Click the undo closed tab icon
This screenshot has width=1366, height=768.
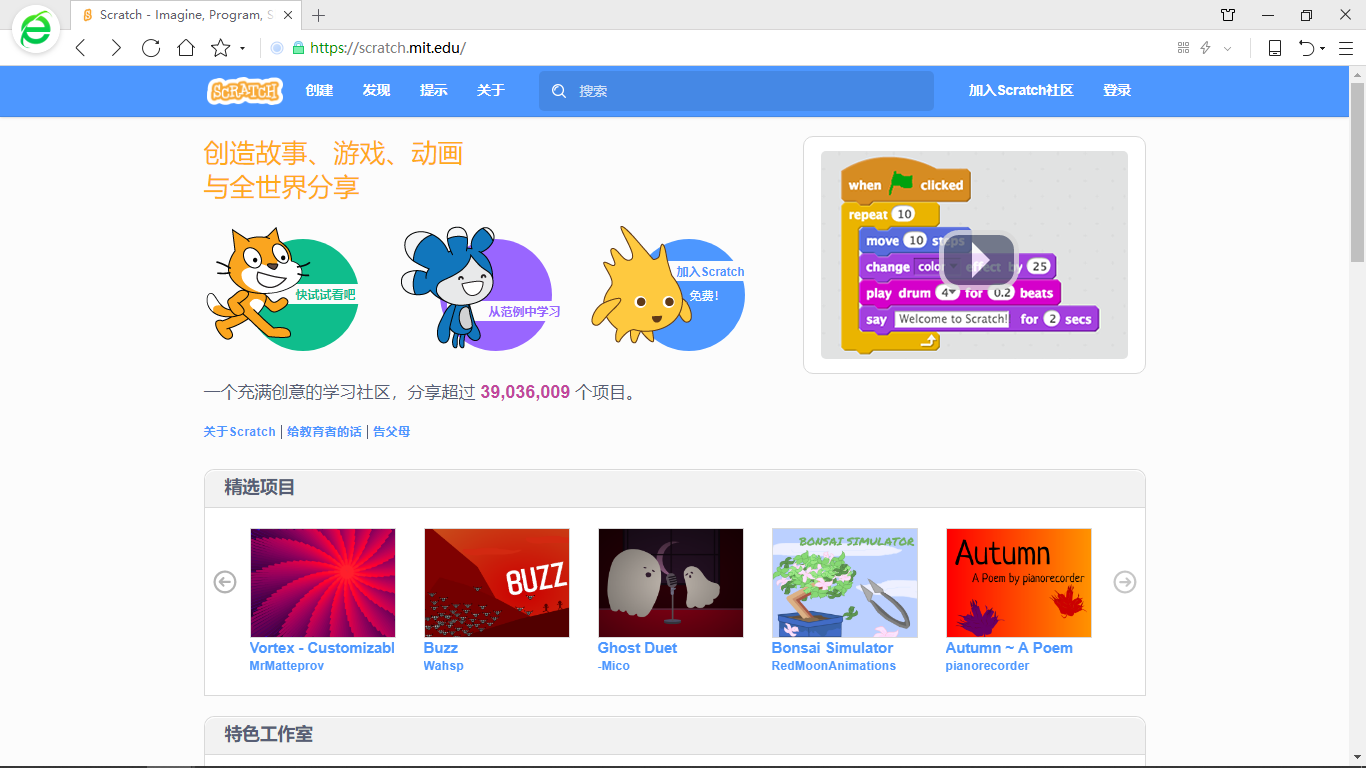1306,48
